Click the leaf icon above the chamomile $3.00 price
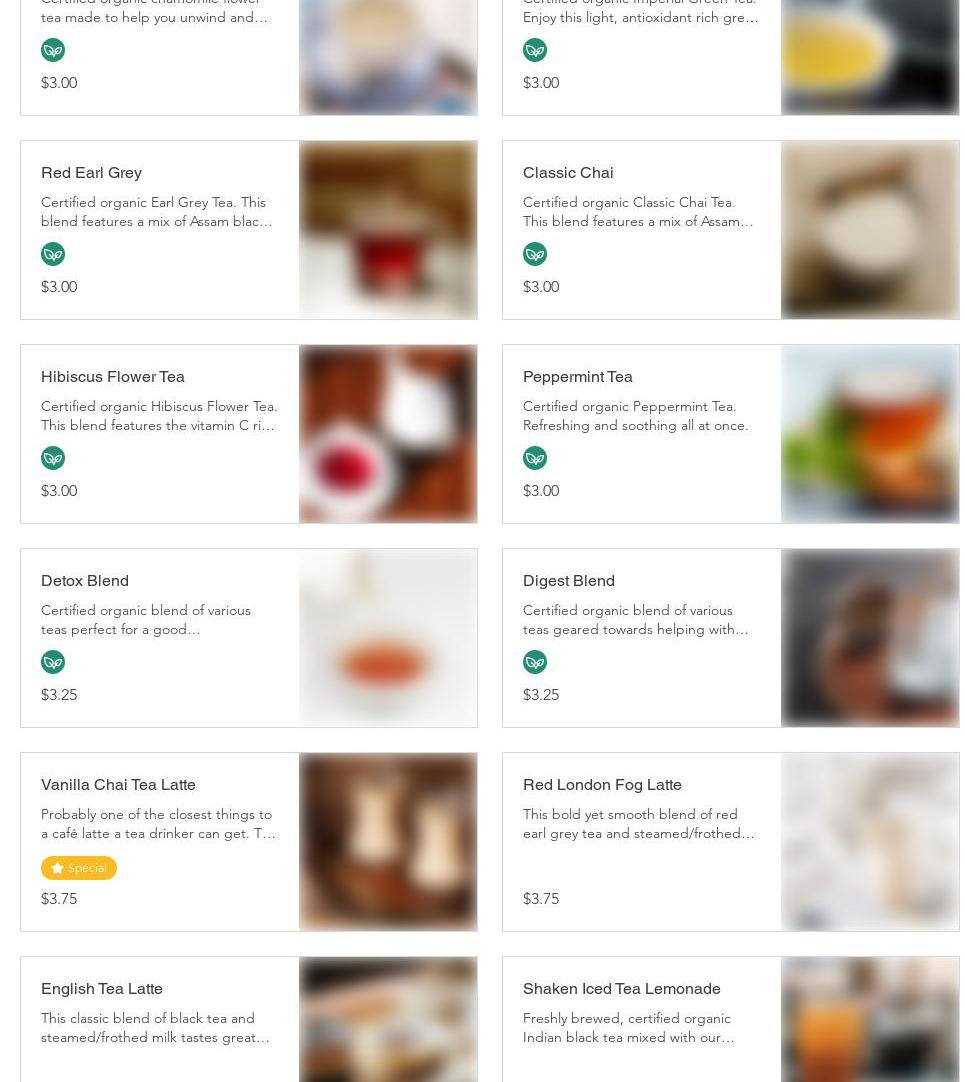Image resolution: width=965 pixels, height=1082 pixels. click(53, 50)
